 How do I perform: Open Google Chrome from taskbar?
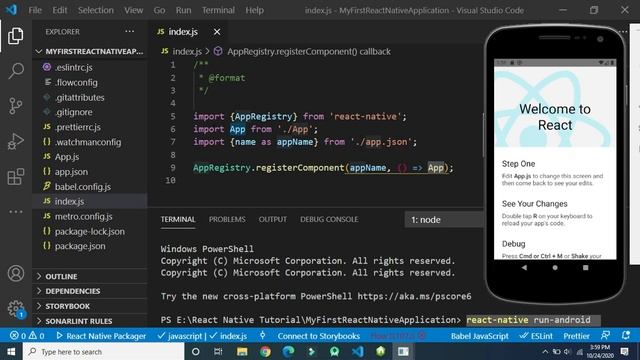[265, 351]
